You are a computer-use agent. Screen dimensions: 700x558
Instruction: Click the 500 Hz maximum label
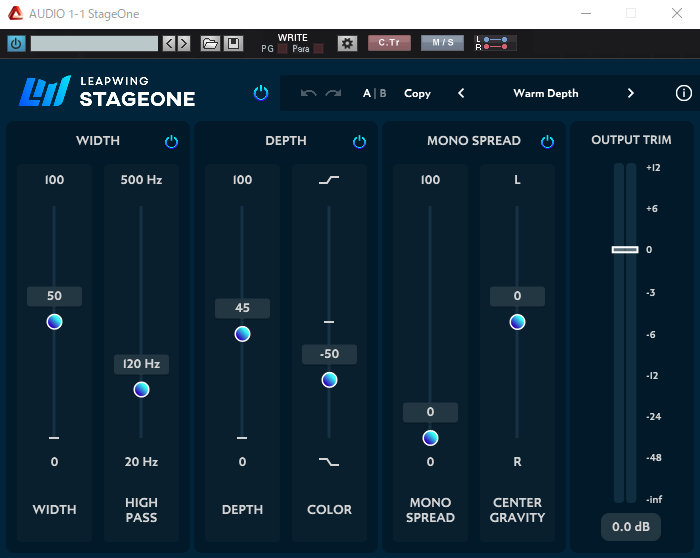tap(142, 180)
